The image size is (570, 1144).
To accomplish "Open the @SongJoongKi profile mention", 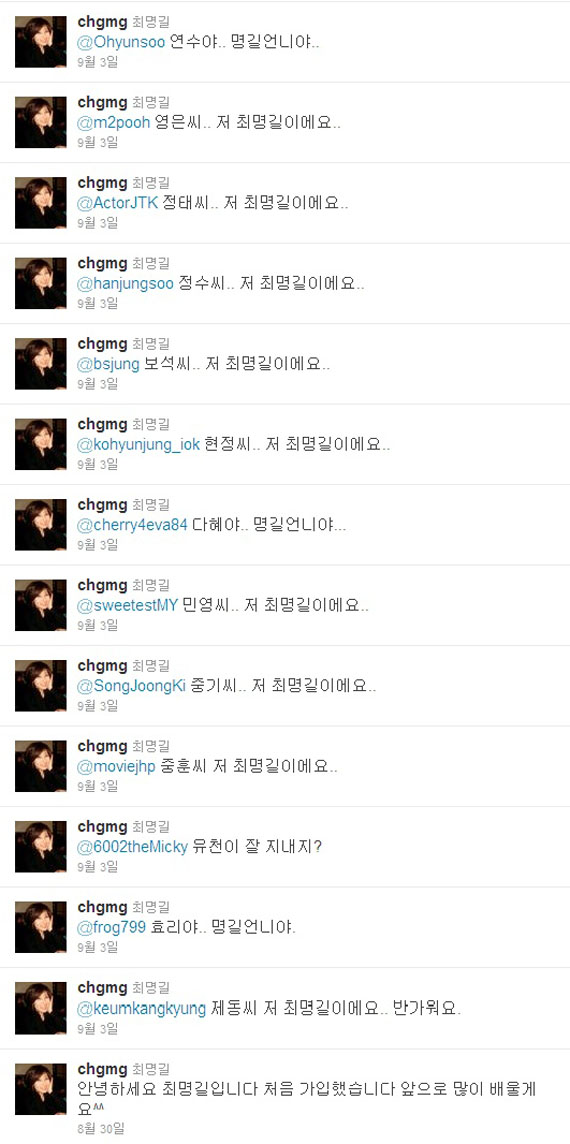I will pyautogui.click(x=132, y=686).
